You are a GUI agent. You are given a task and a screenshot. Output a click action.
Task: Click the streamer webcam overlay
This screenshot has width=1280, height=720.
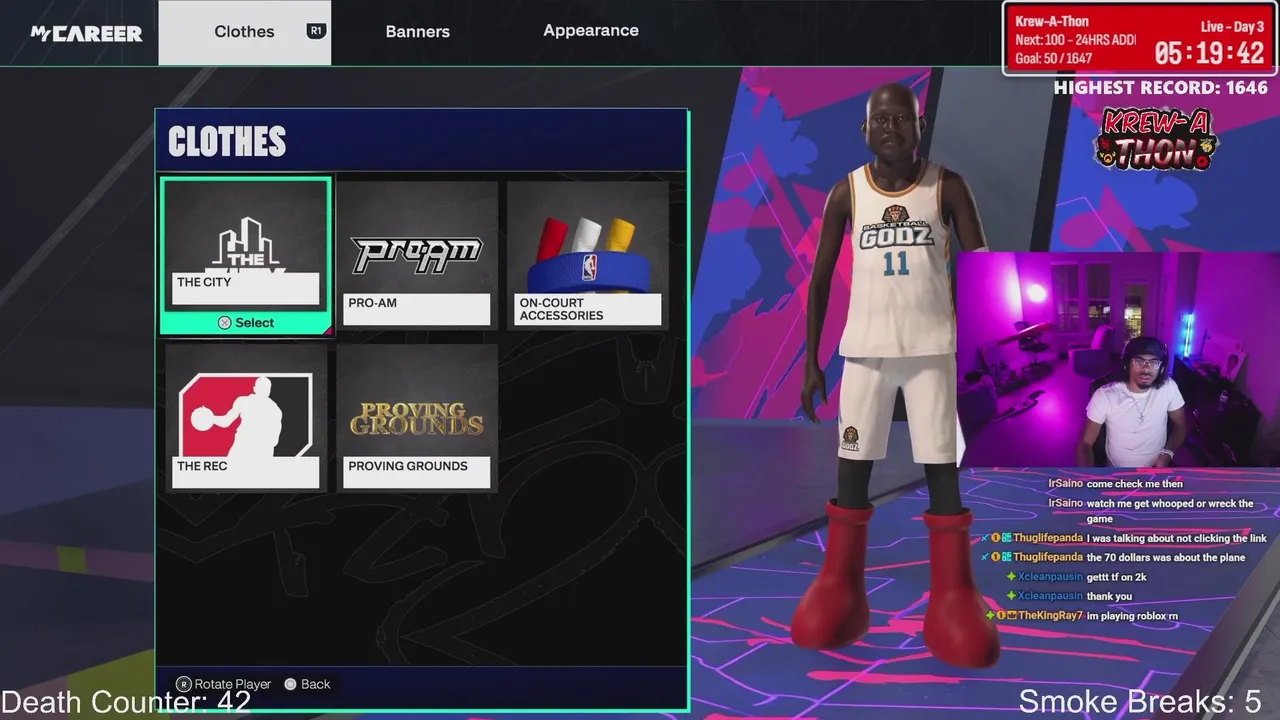tap(1118, 359)
